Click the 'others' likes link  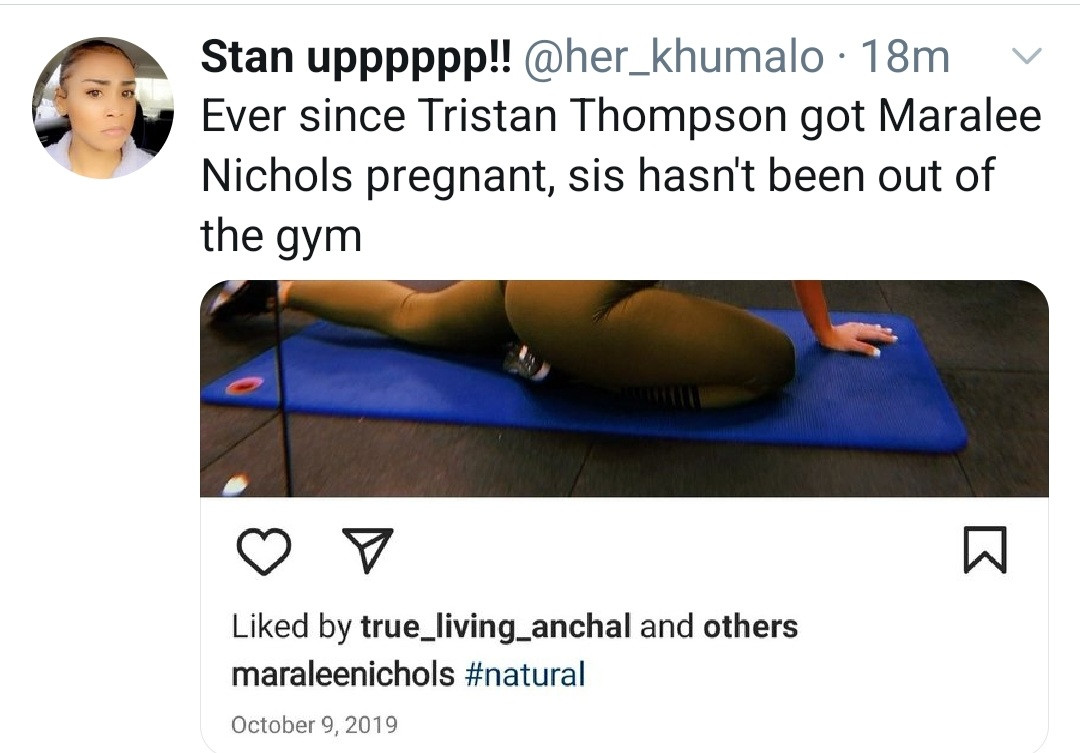pyautogui.click(x=750, y=627)
